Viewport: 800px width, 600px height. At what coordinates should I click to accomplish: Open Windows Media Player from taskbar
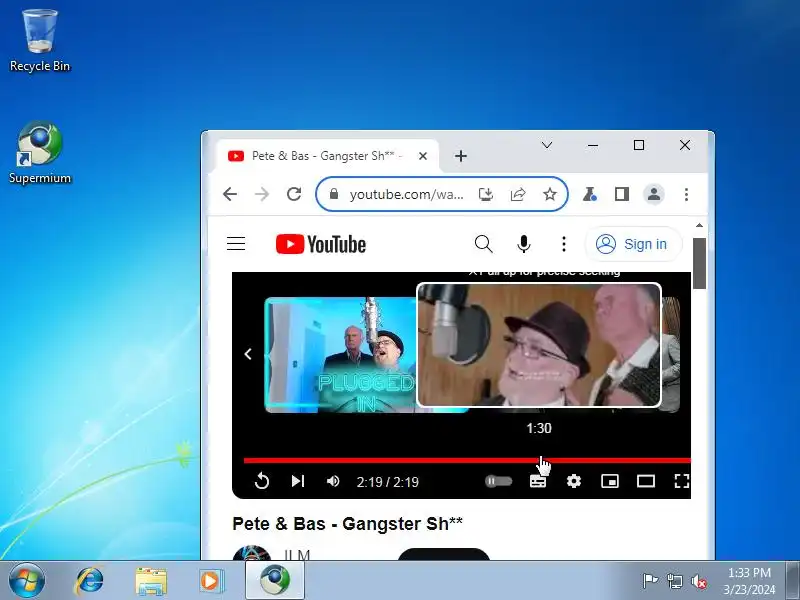pyautogui.click(x=211, y=581)
